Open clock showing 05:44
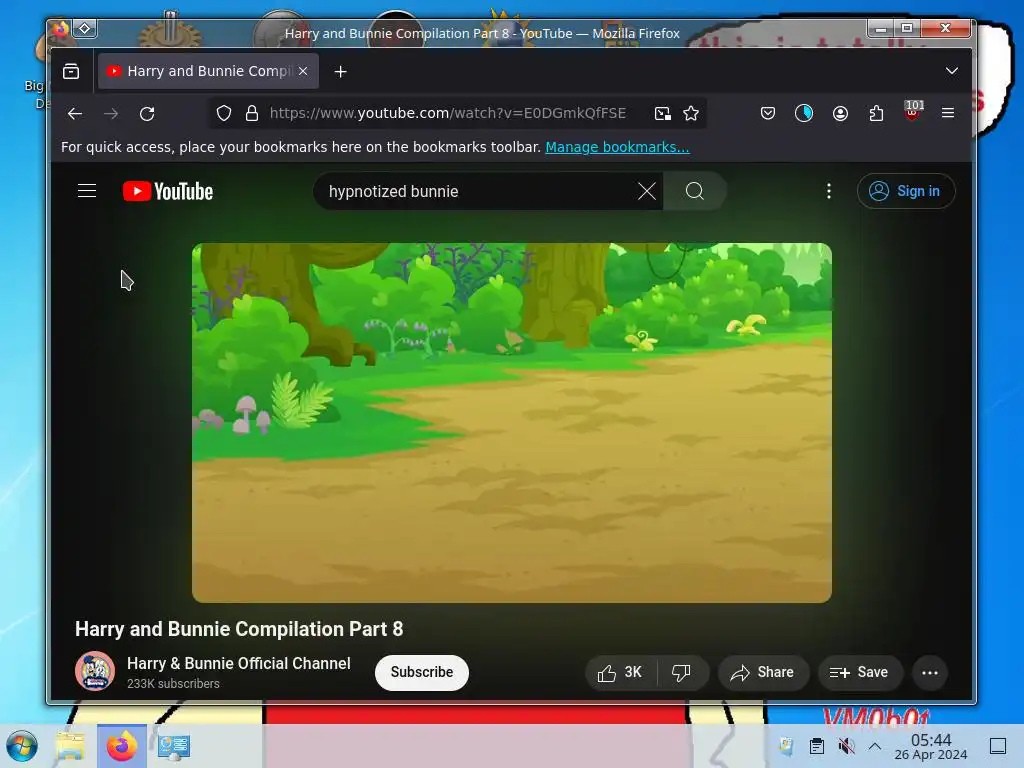The height and width of the screenshot is (768, 1024). point(931,746)
